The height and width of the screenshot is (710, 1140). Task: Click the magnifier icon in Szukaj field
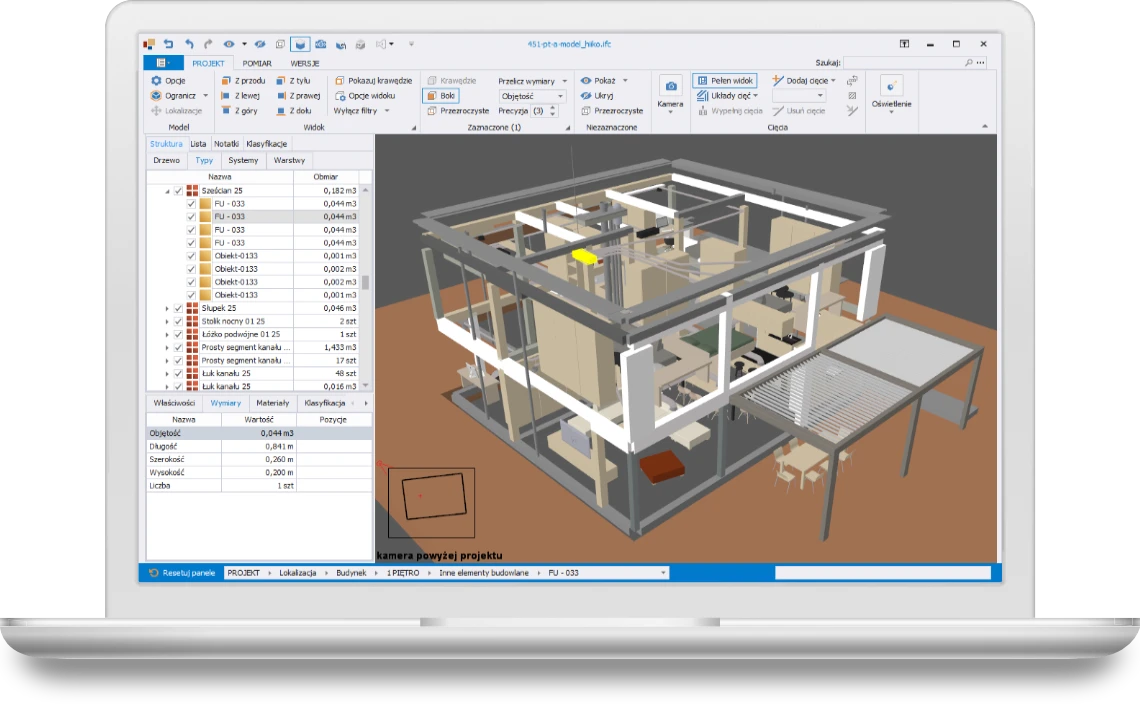pos(968,62)
